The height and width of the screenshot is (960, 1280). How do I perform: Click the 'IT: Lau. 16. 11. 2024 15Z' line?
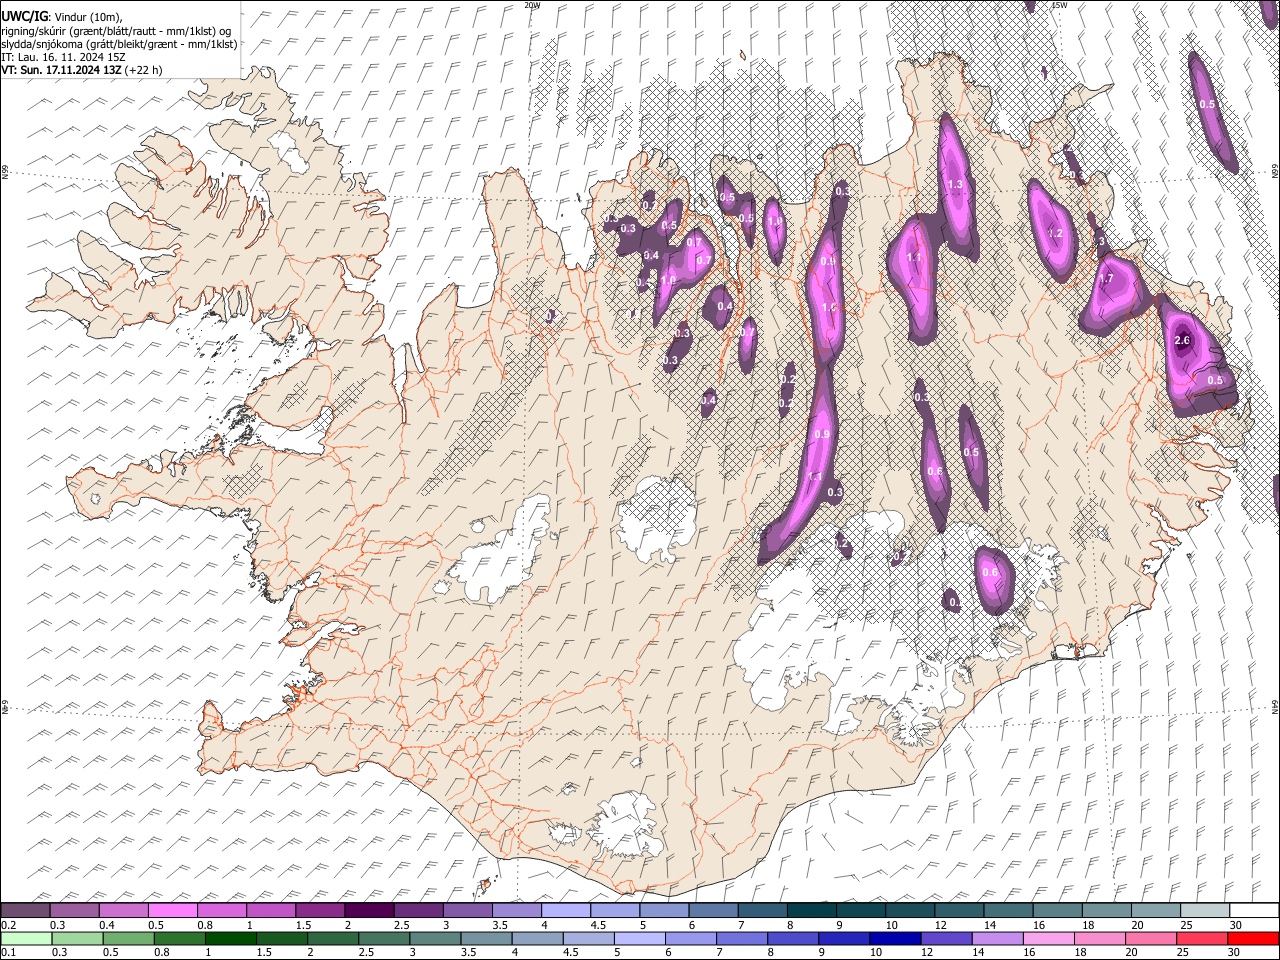pos(64,57)
